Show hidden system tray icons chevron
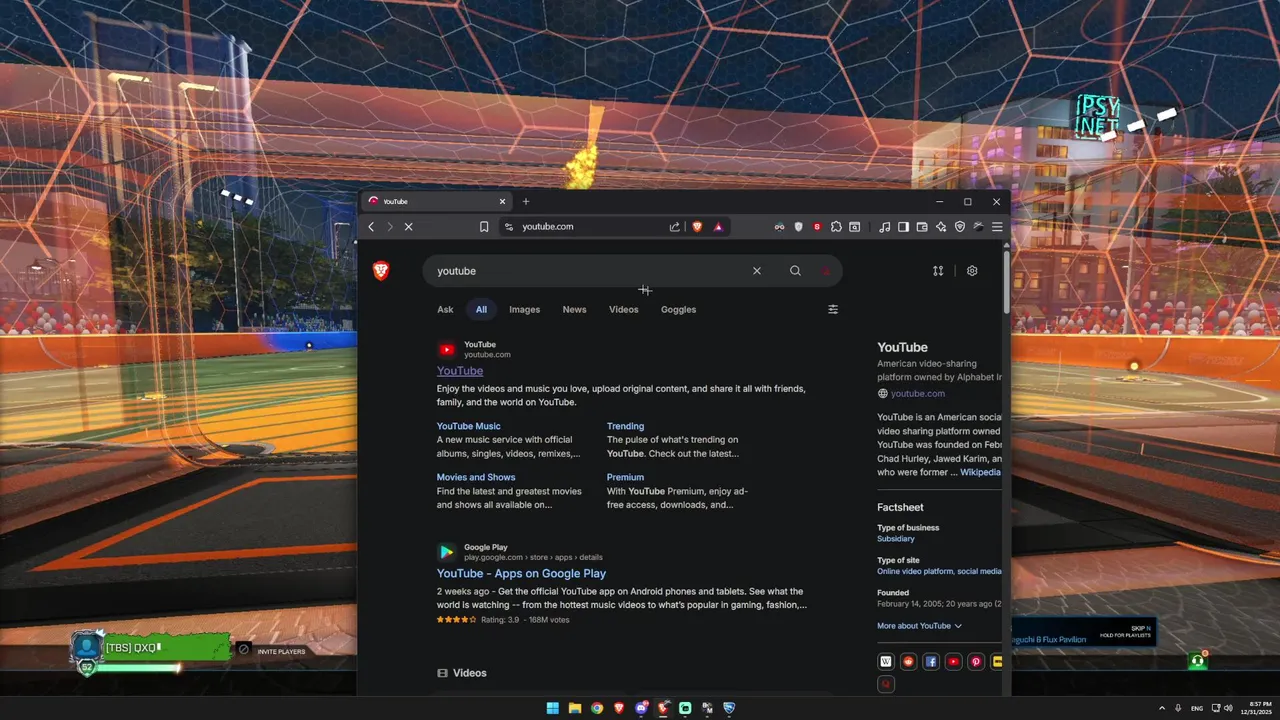The height and width of the screenshot is (720, 1280). click(x=1161, y=708)
